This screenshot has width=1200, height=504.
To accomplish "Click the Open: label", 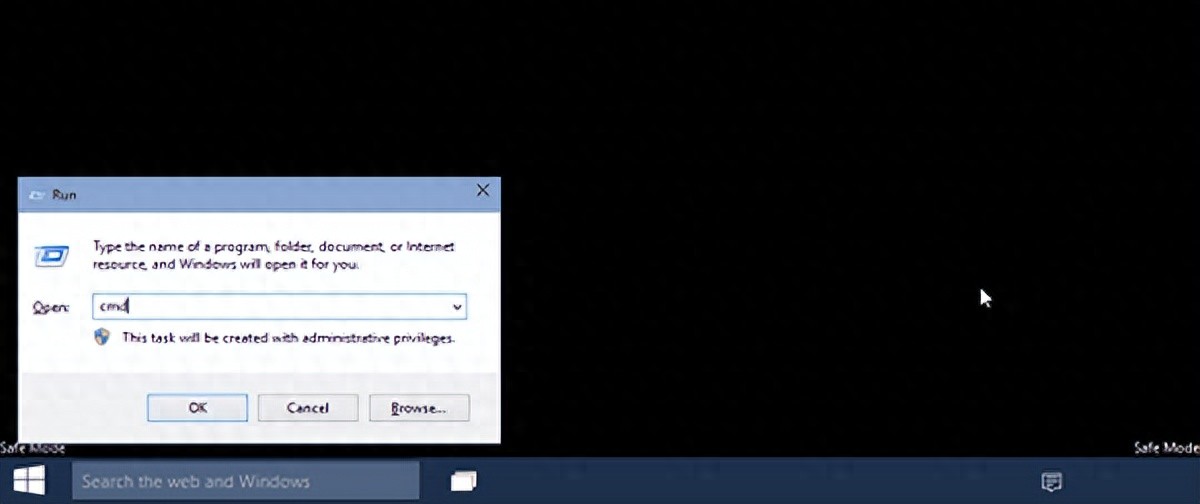I will pyautogui.click(x=51, y=308).
